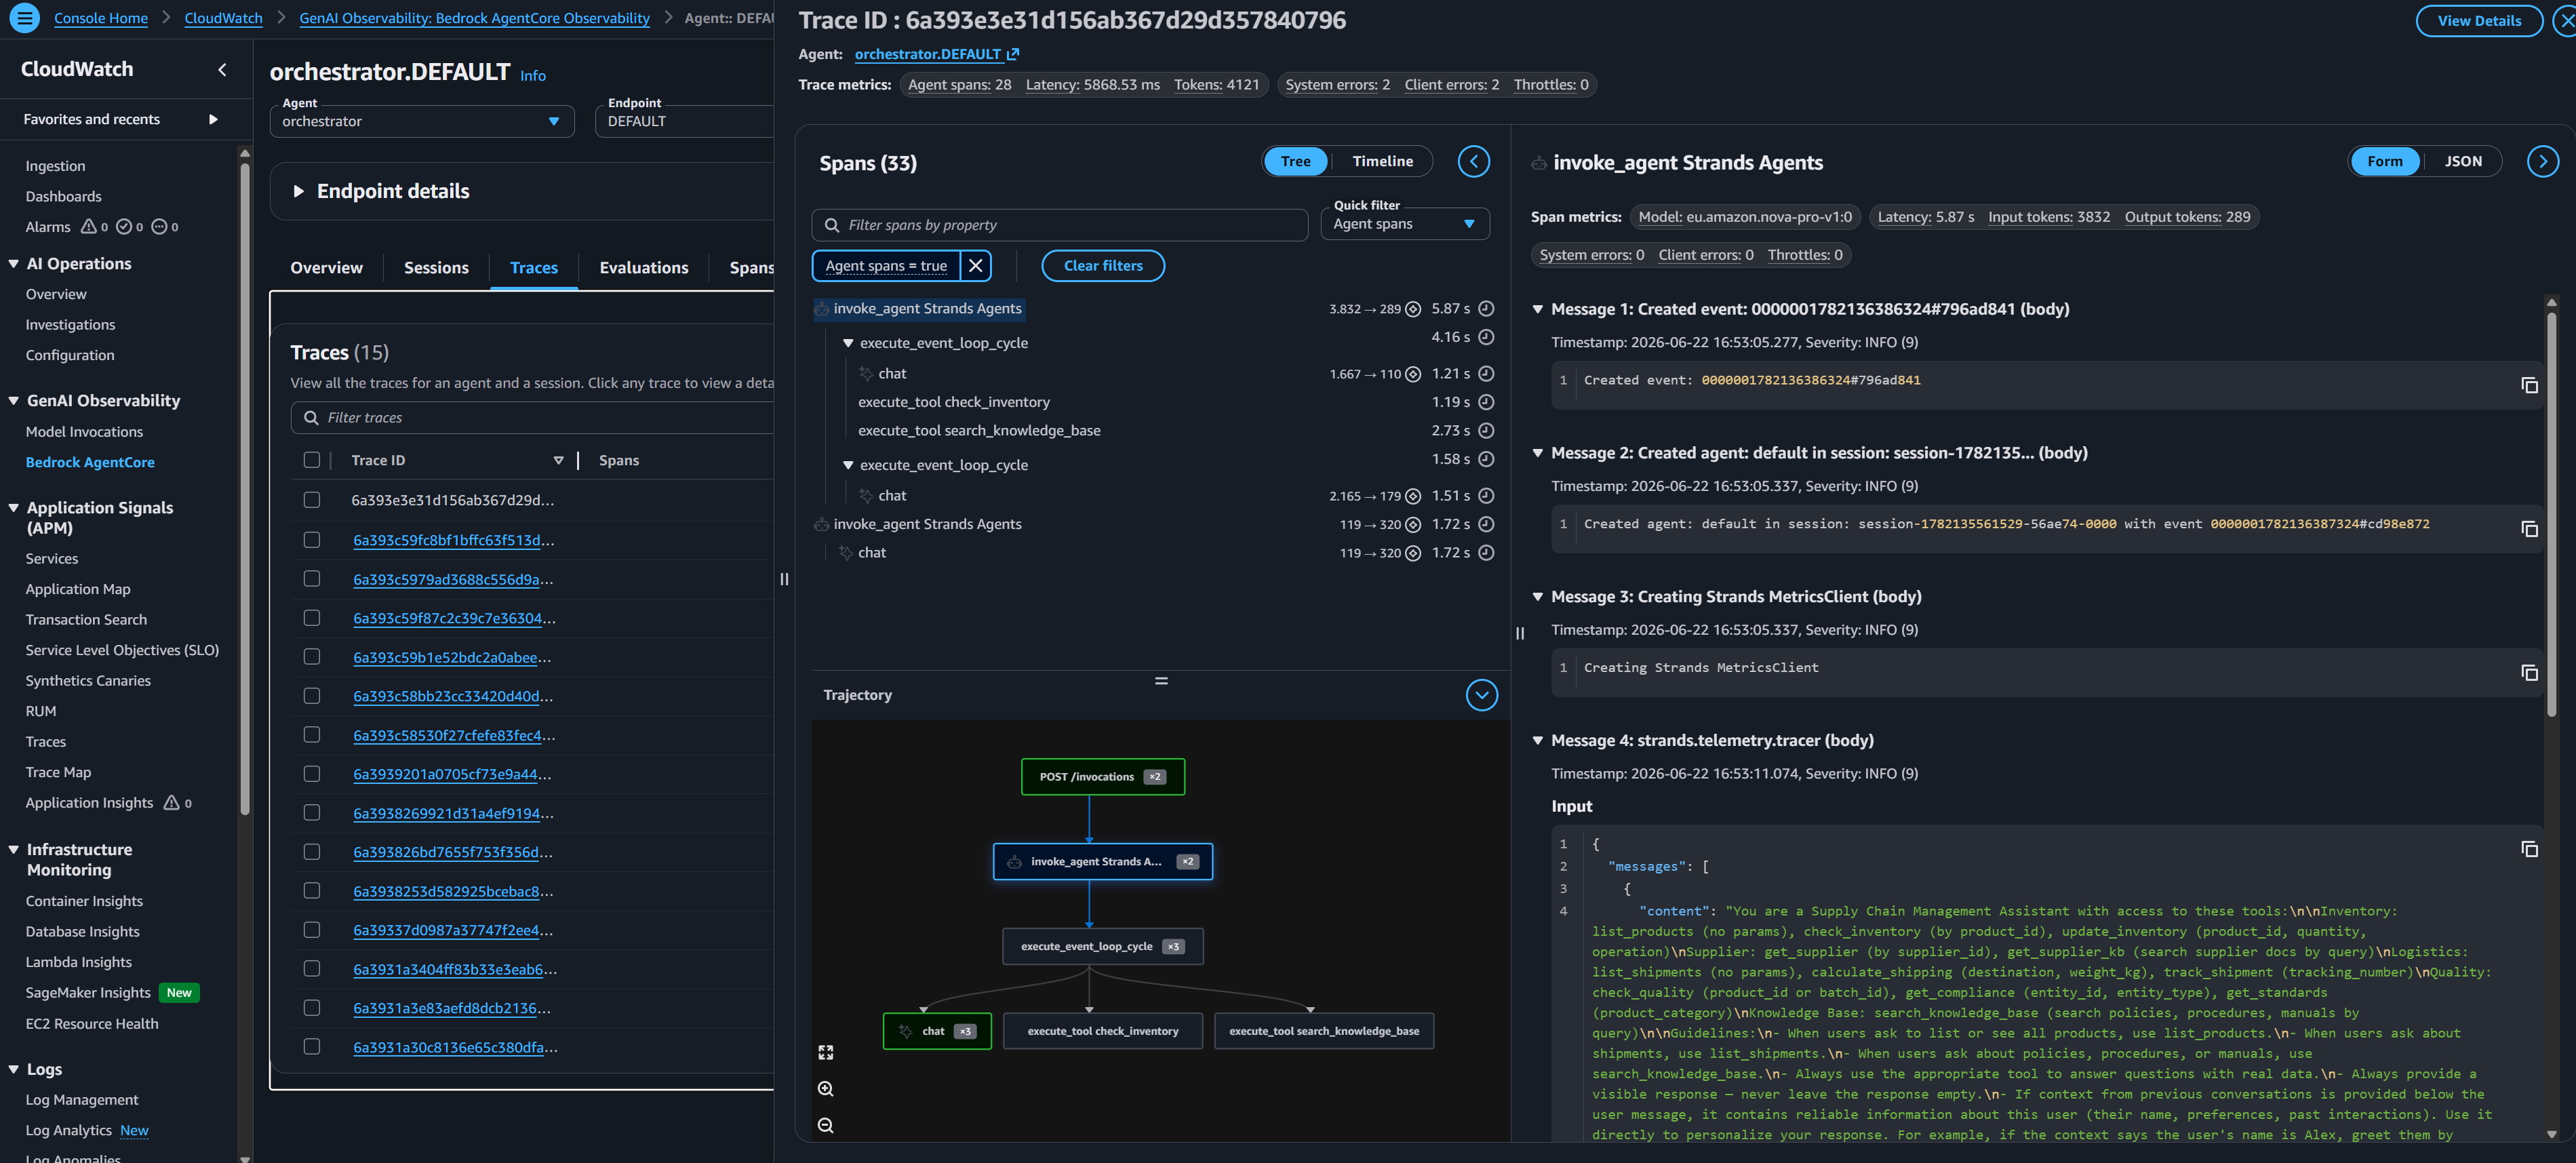This screenshot has width=2576, height=1163.
Task: Expand the Endpoint details section
Action: pyautogui.click(x=298, y=191)
